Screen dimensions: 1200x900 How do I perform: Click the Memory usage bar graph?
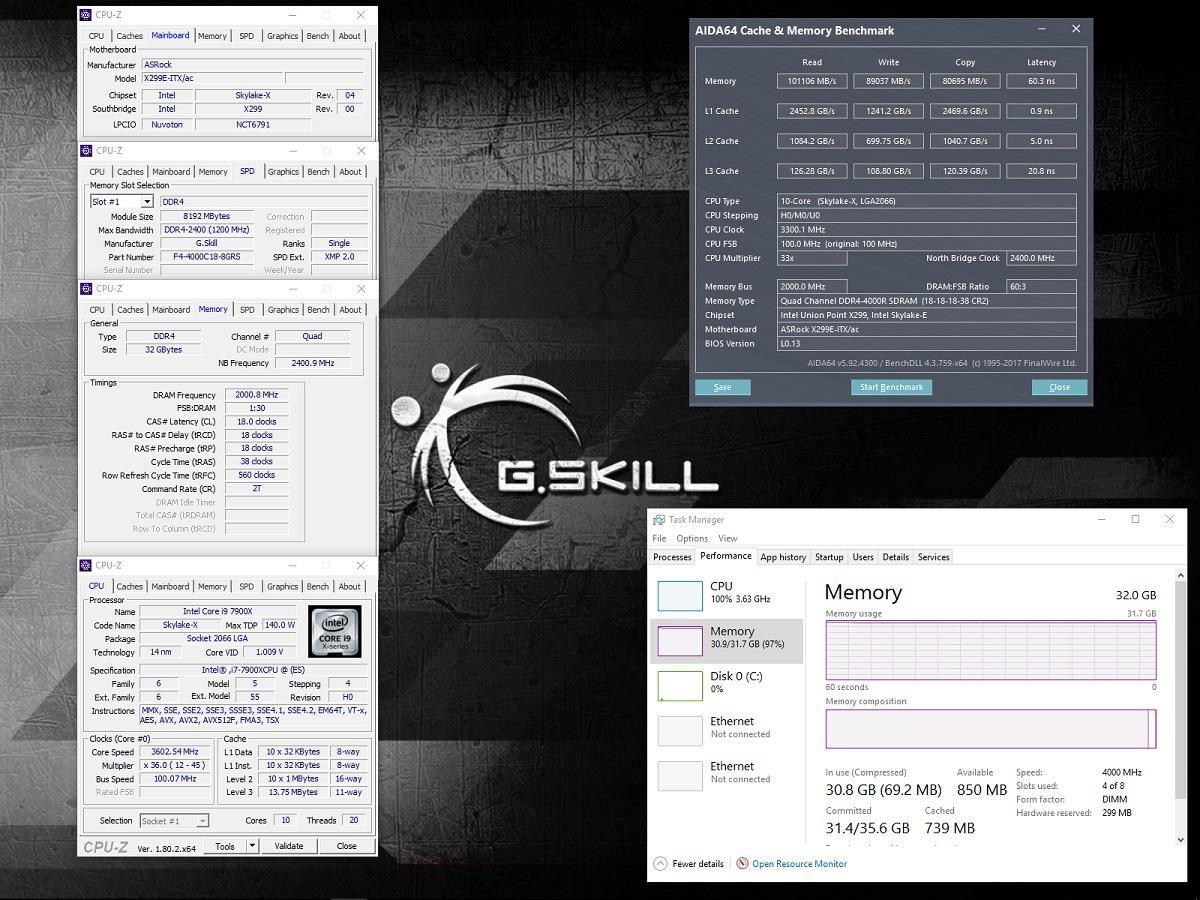[x=989, y=650]
